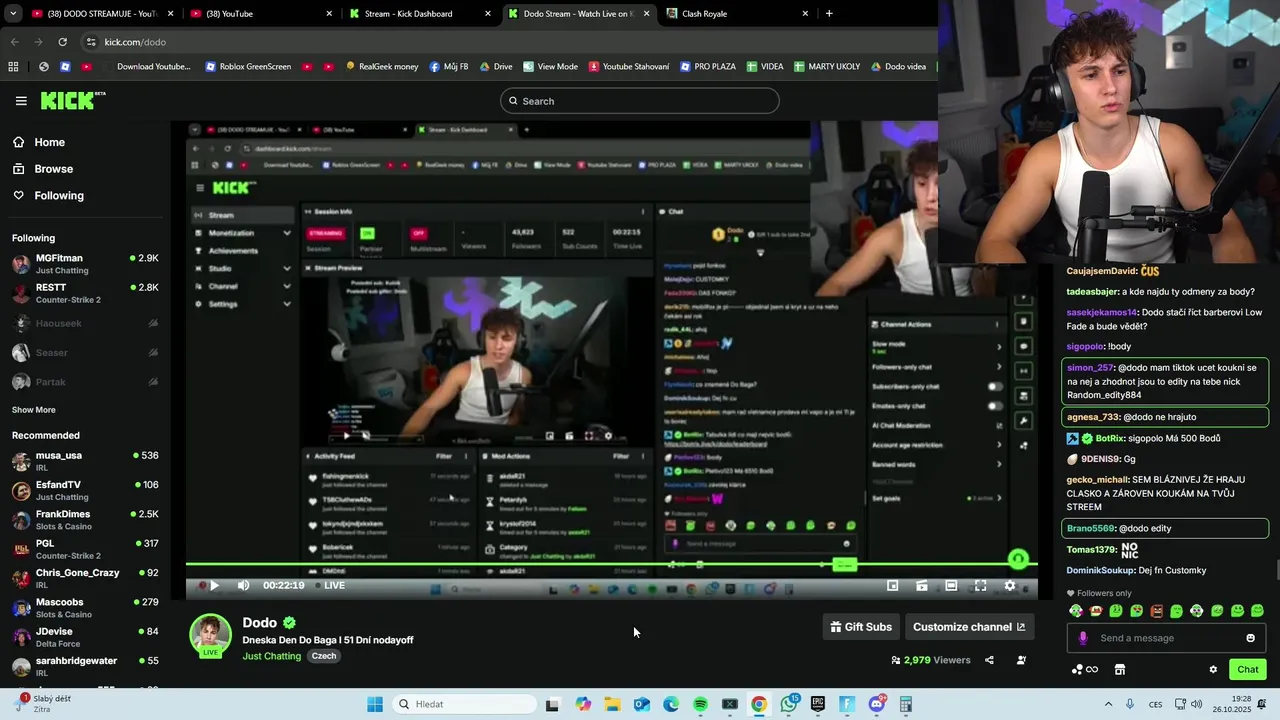This screenshot has width=1280, height=720.
Task: Open Spotify from the taskbar
Action: 700,704
